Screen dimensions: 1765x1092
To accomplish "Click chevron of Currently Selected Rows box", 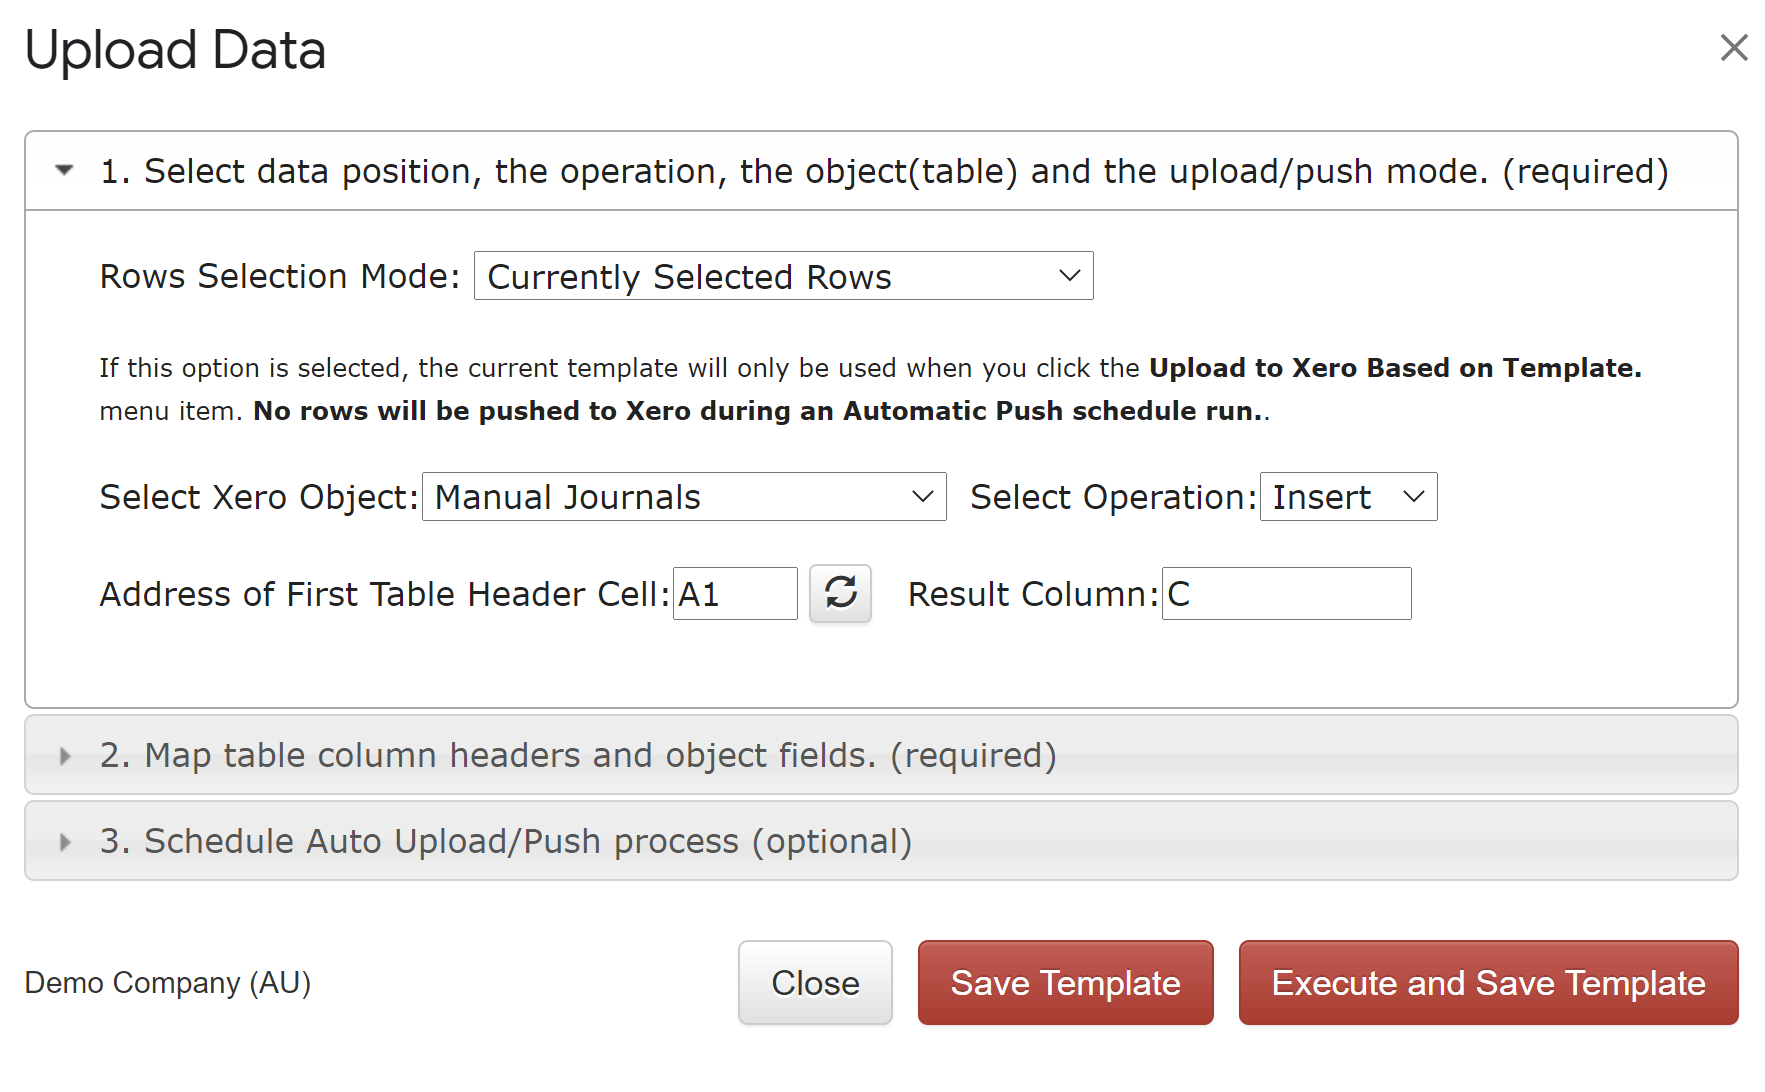I will point(1069,276).
